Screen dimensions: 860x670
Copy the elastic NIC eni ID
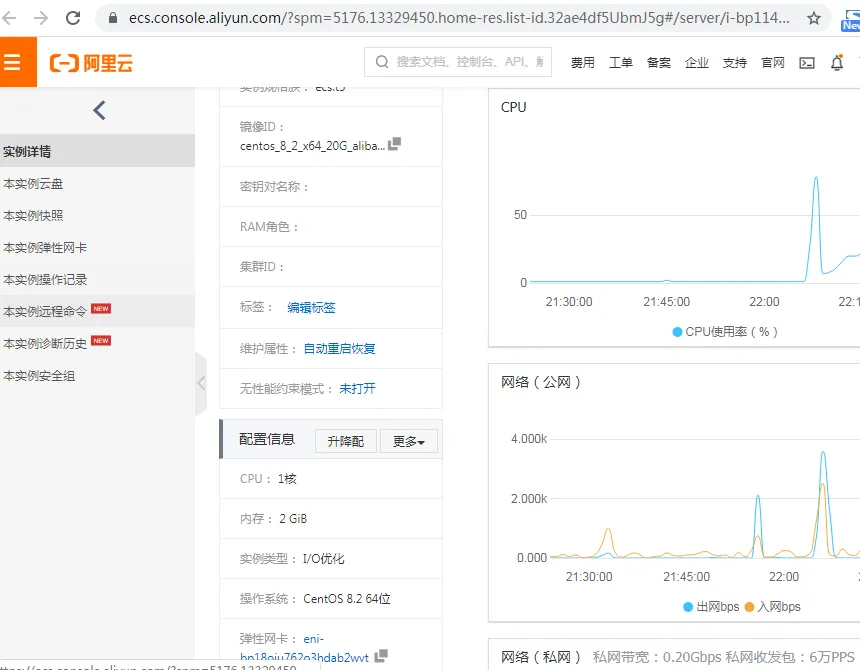[x=381, y=655]
